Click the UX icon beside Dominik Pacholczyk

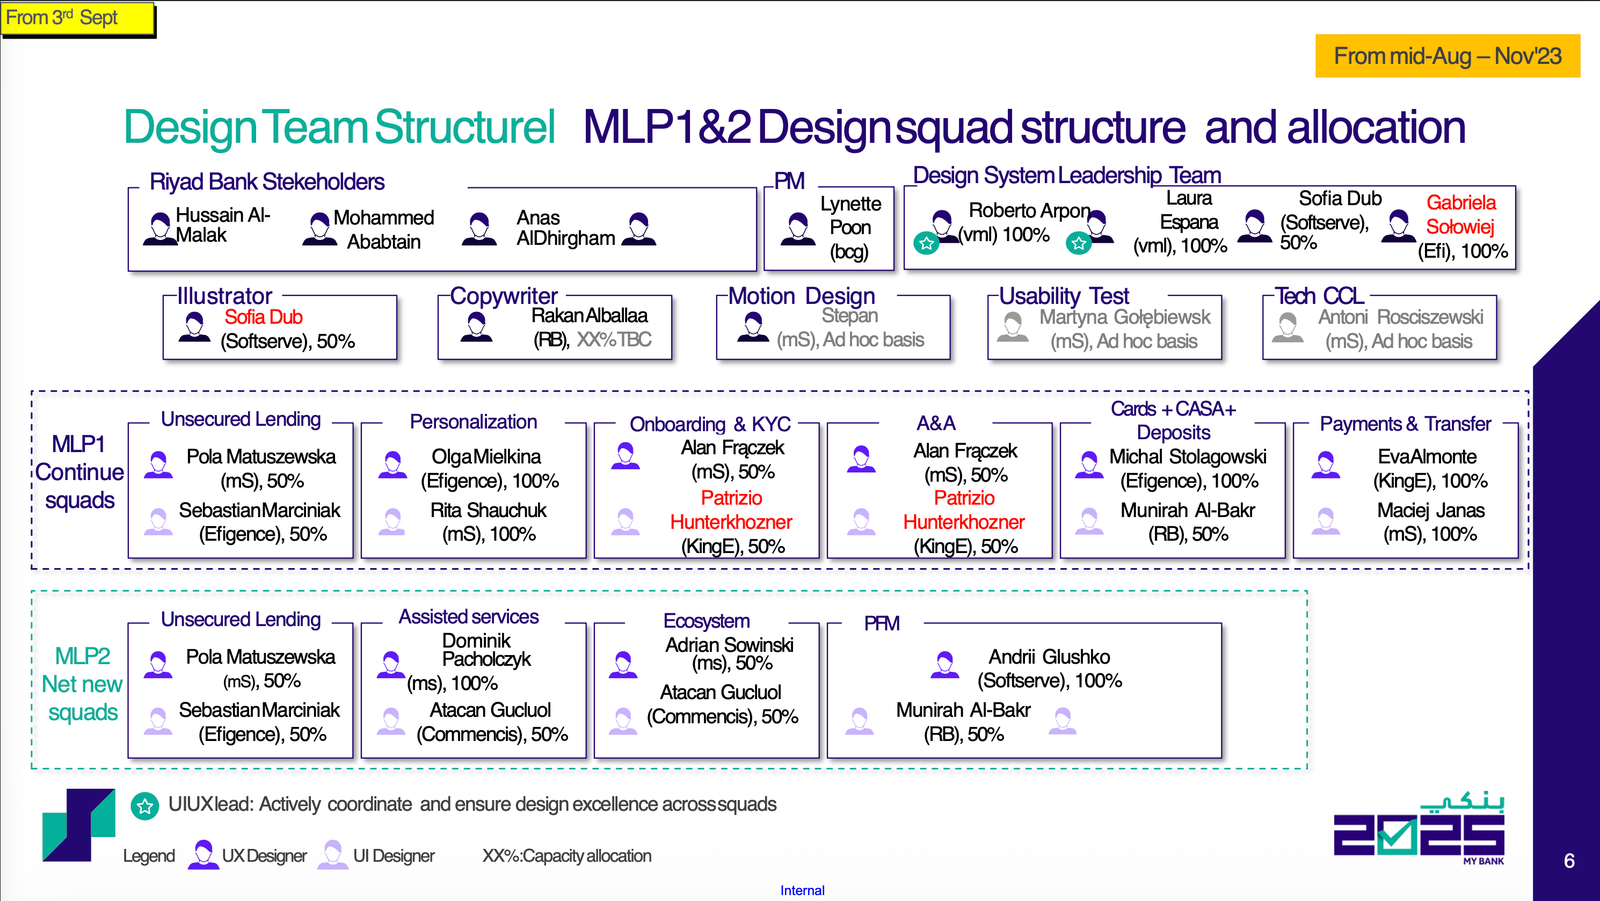coord(391,664)
